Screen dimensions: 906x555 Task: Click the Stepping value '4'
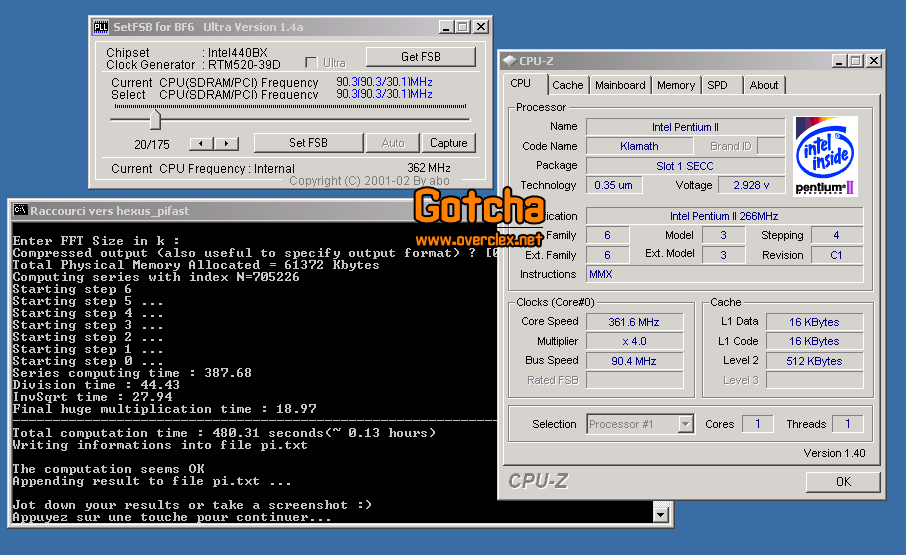click(x=837, y=235)
